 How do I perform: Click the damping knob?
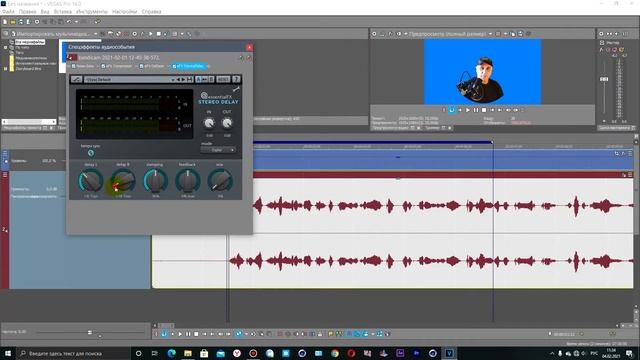155,181
